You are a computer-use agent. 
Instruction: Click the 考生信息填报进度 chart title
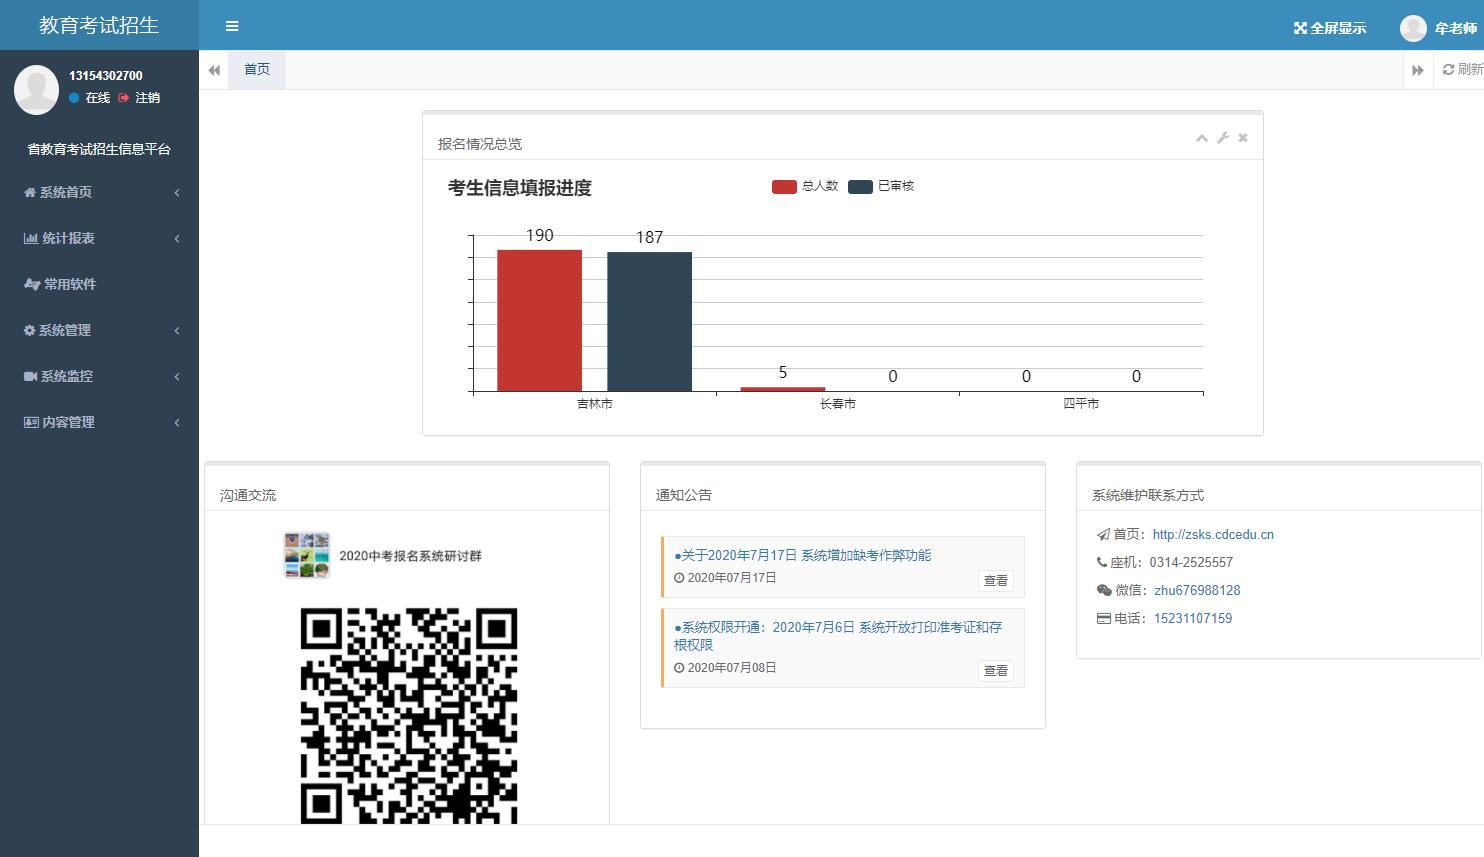point(520,188)
